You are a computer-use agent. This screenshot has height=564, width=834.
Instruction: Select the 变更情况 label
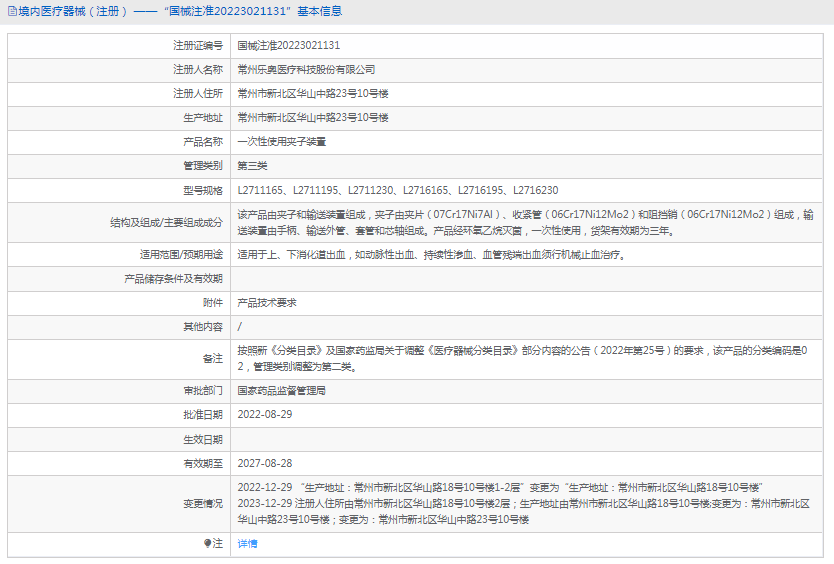[203, 503]
